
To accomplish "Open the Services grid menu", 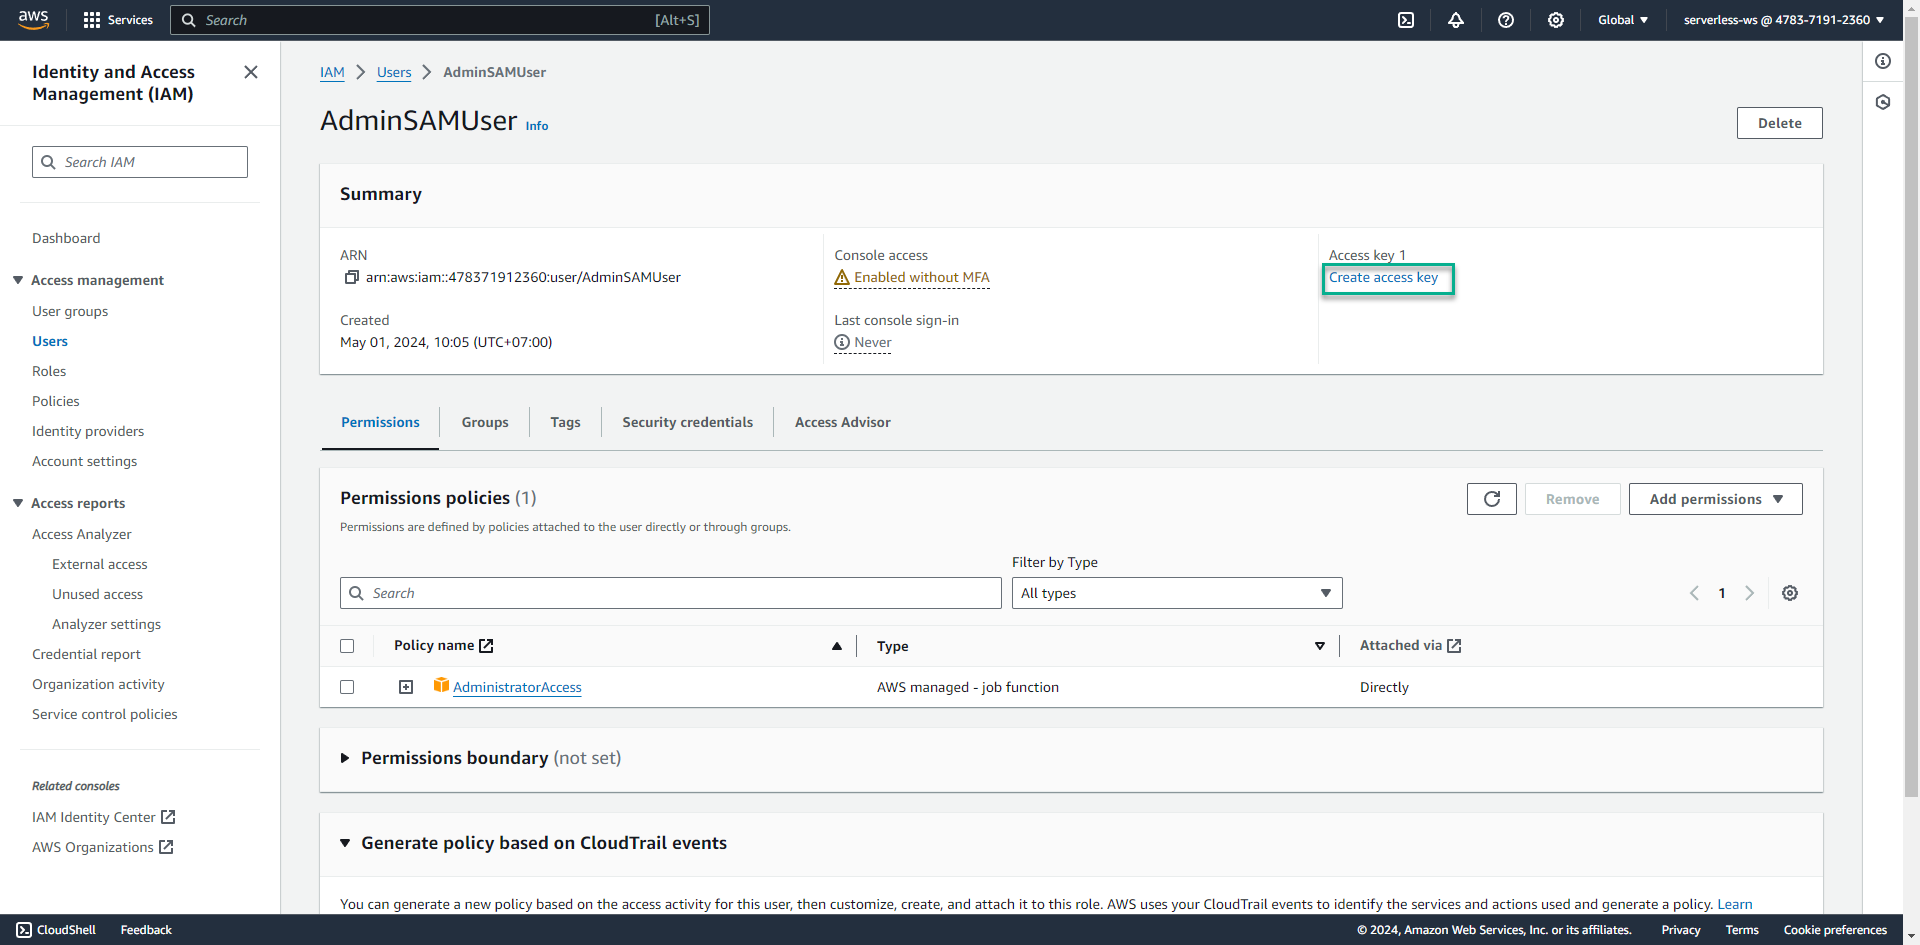I will pos(118,20).
